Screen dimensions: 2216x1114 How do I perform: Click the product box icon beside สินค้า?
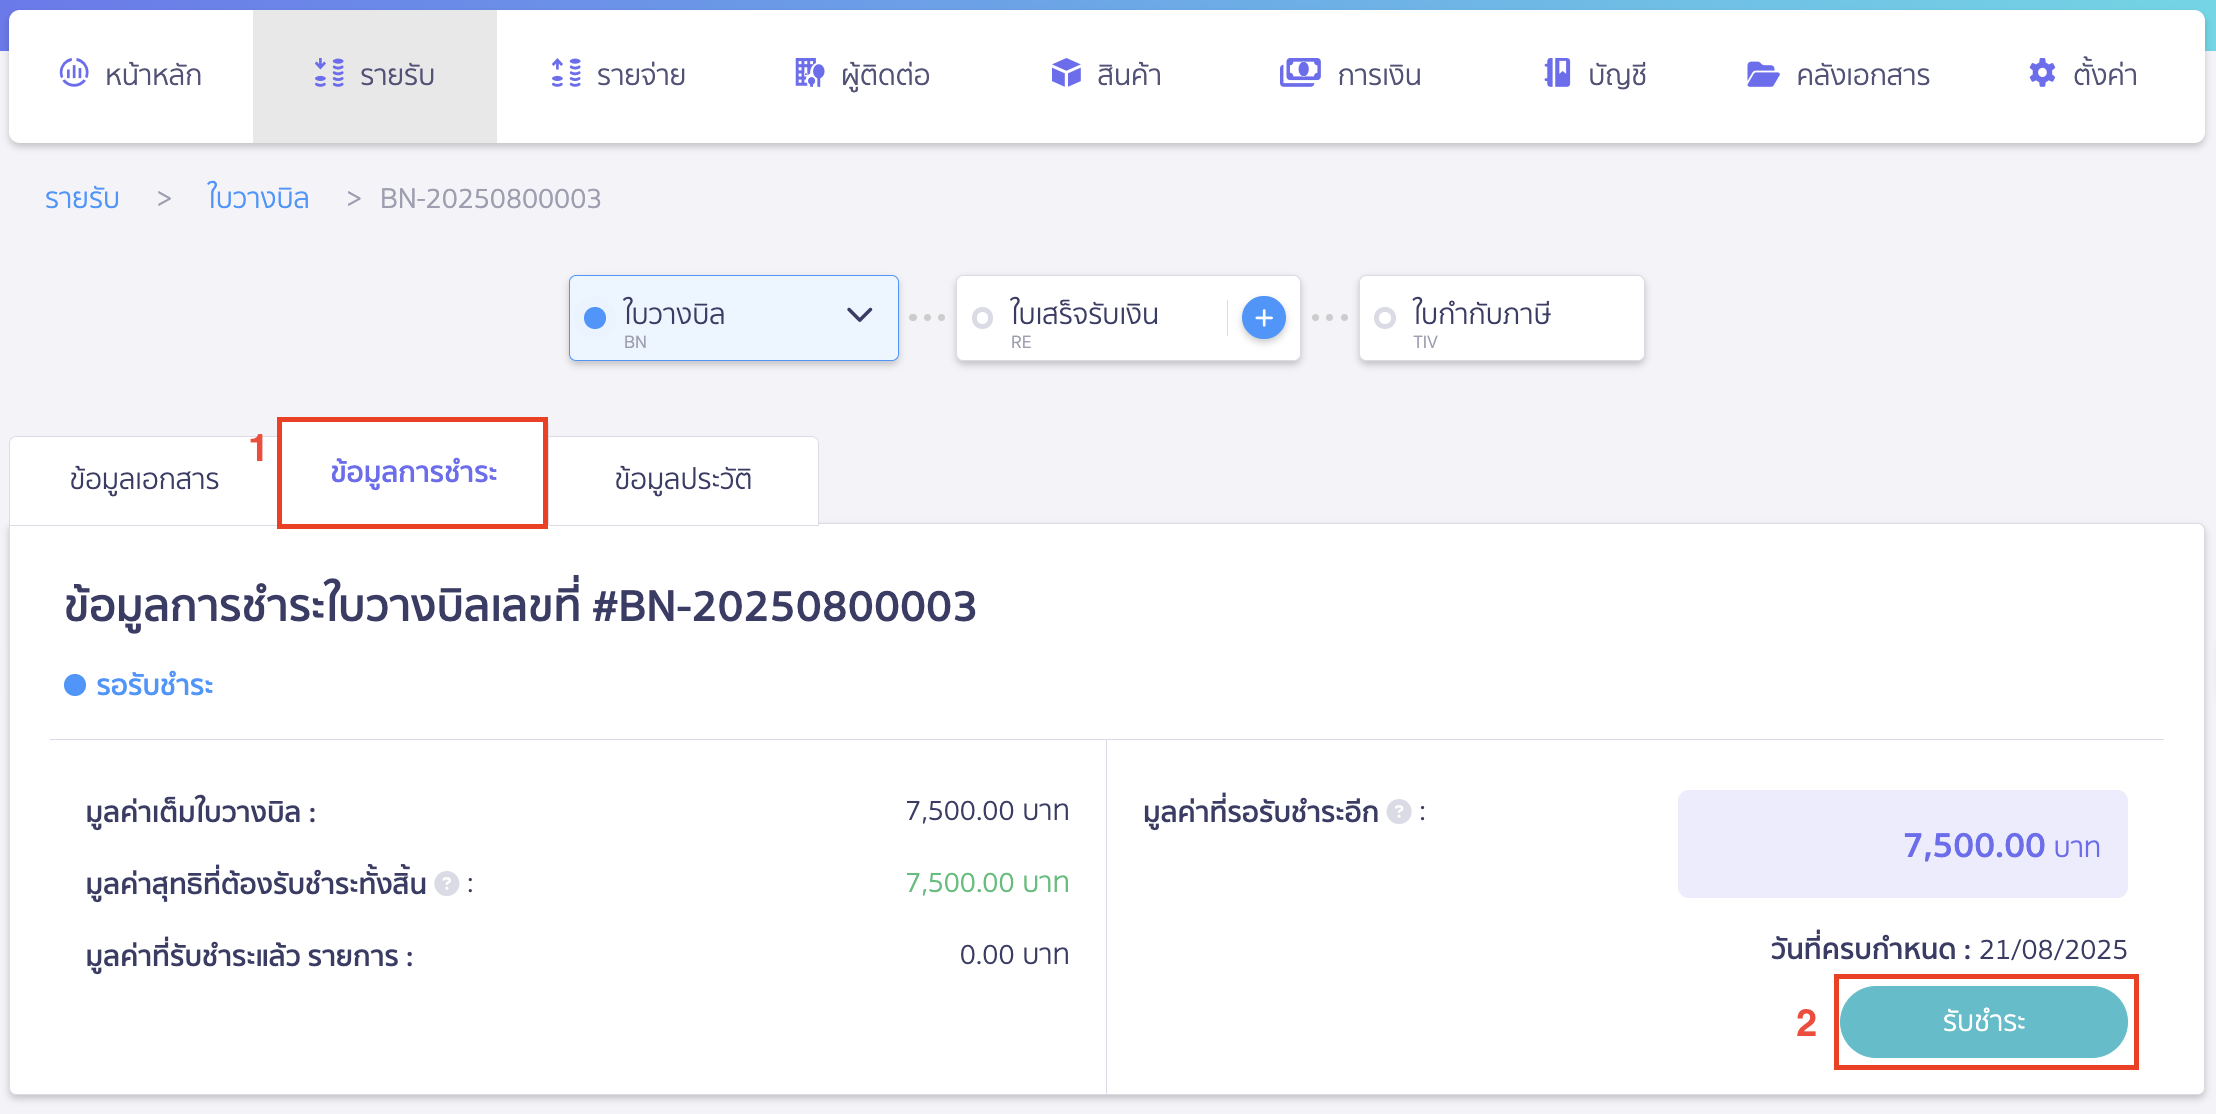(x=1066, y=73)
